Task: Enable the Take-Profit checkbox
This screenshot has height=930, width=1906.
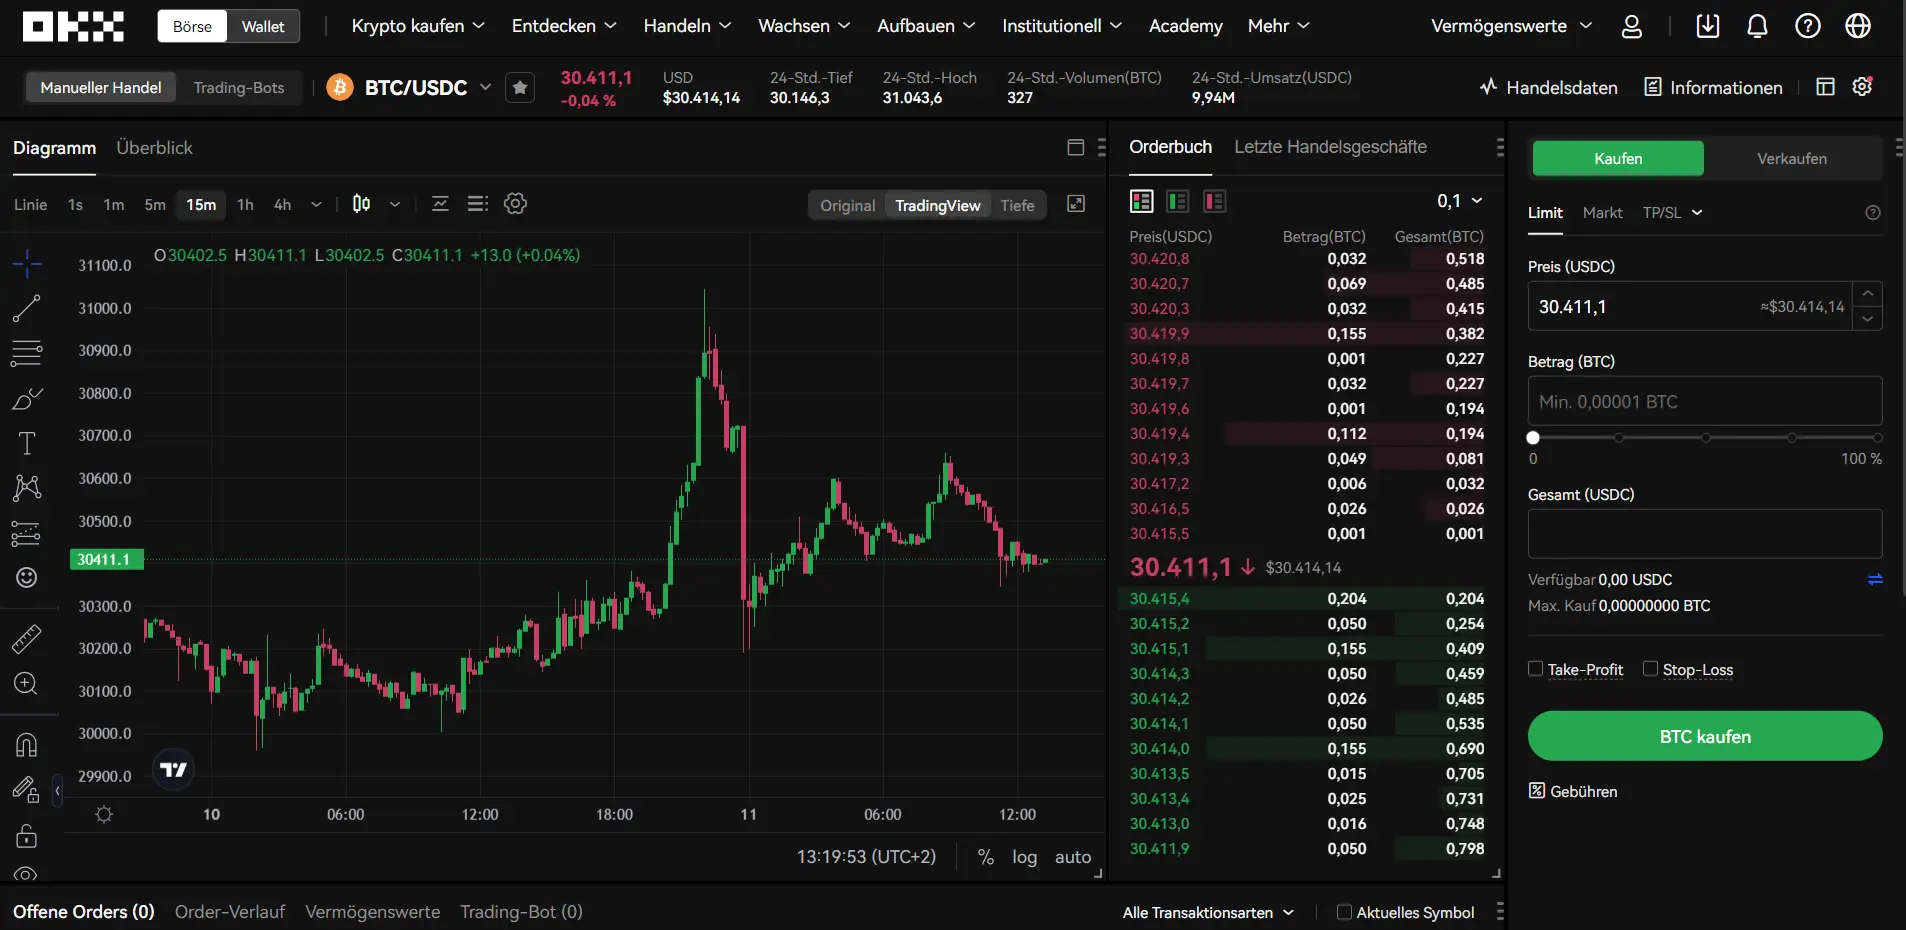Action: pos(1536,669)
